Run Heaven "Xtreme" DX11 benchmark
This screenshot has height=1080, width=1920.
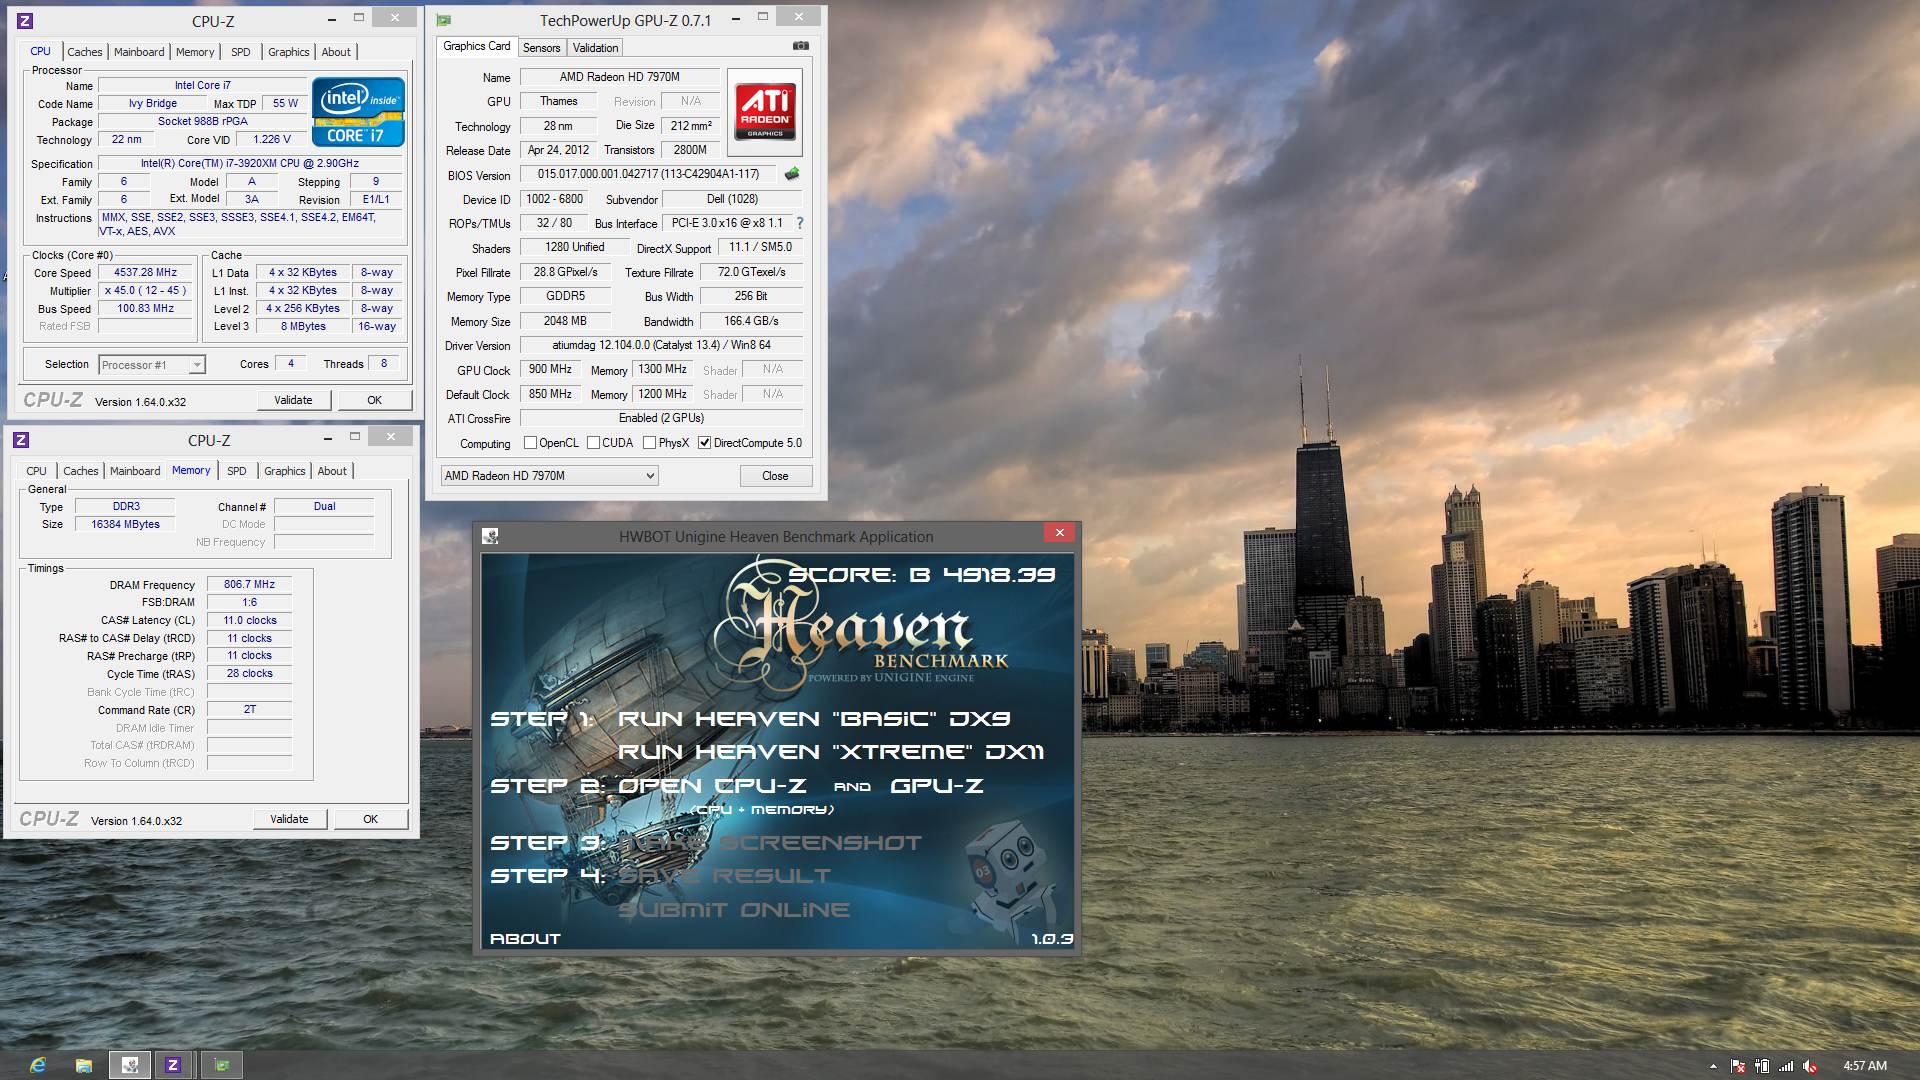[831, 752]
